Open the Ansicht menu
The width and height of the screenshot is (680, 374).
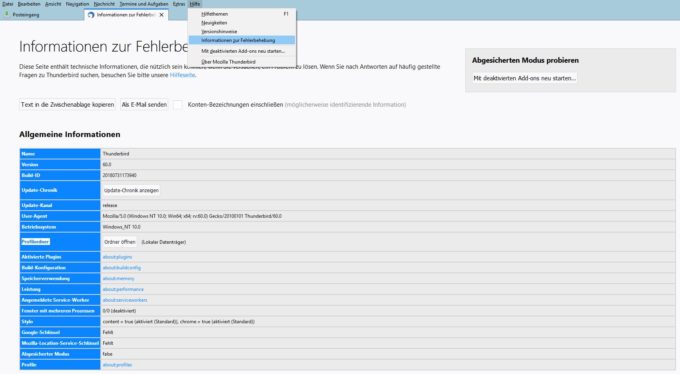pos(53,4)
